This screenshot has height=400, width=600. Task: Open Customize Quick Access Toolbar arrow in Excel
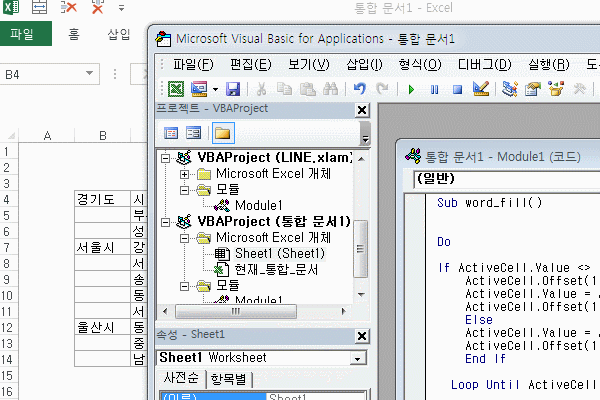click(x=121, y=8)
